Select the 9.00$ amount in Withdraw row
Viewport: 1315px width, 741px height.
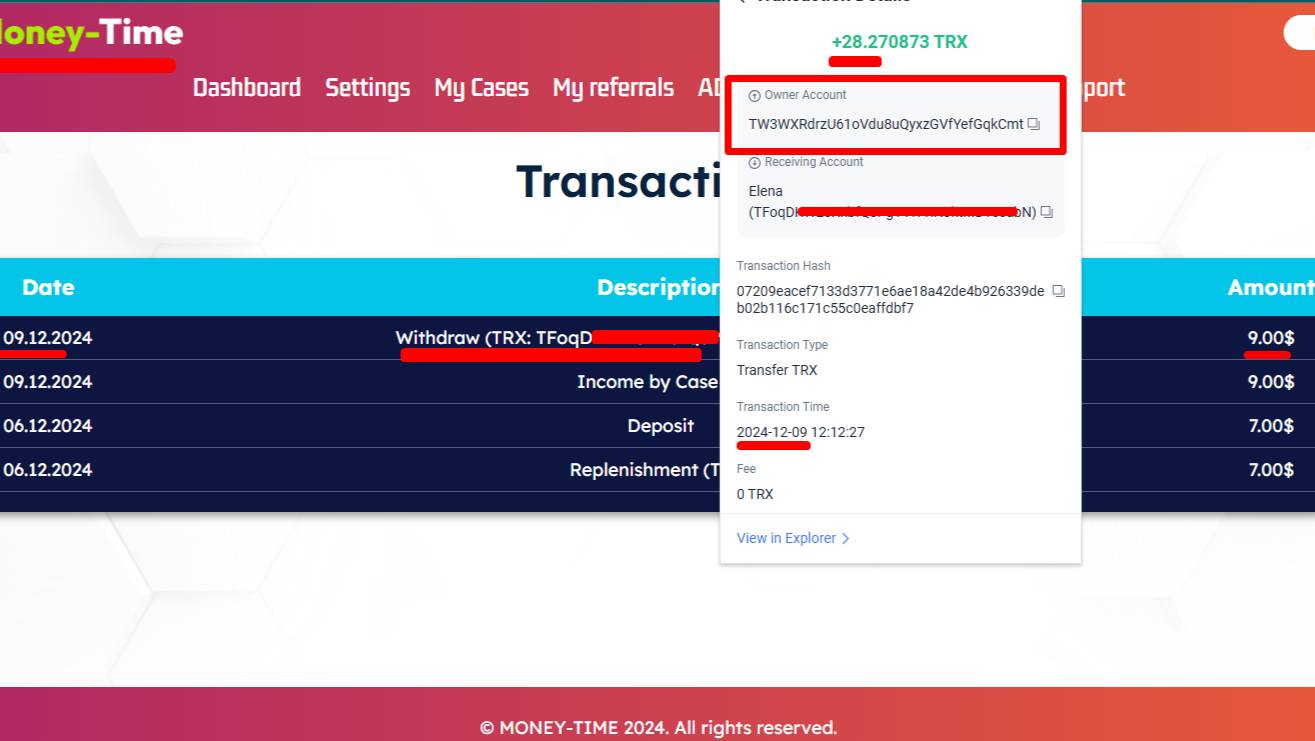(x=1271, y=338)
